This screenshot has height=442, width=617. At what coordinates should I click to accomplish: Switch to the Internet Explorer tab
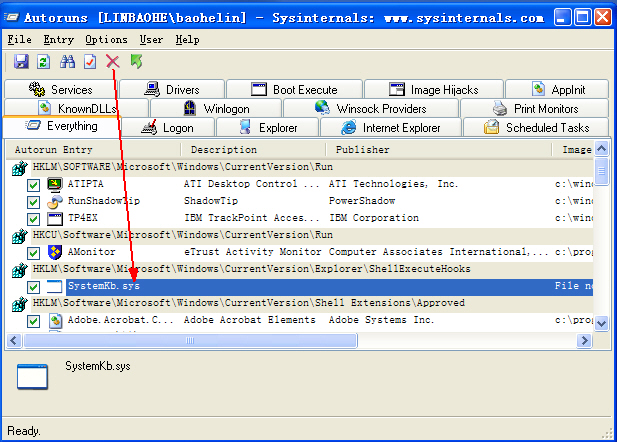click(x=391, y=128)
